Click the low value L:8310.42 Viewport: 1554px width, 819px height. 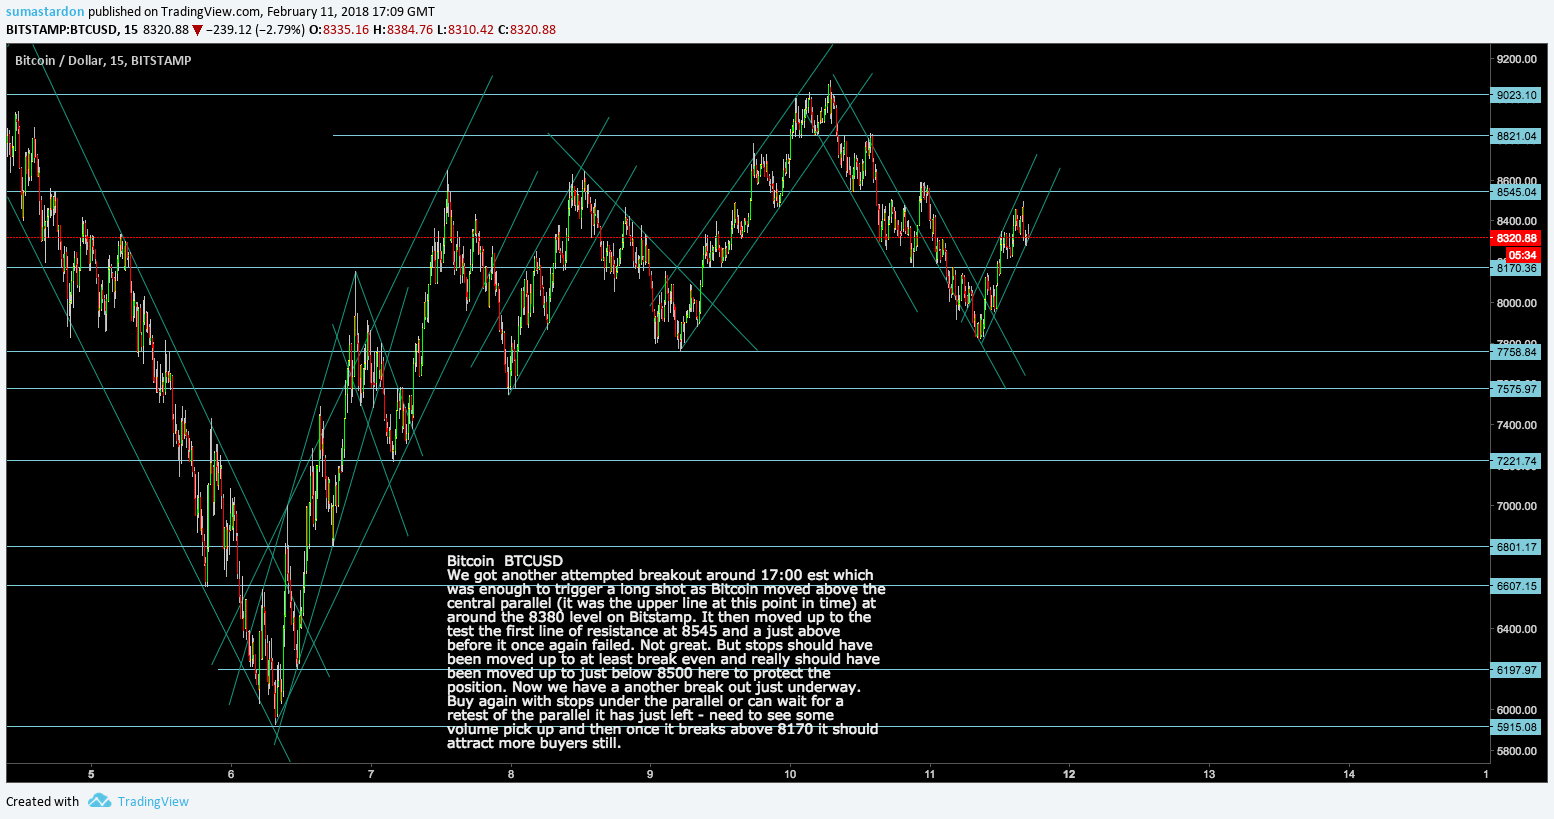tap(465, 29)
